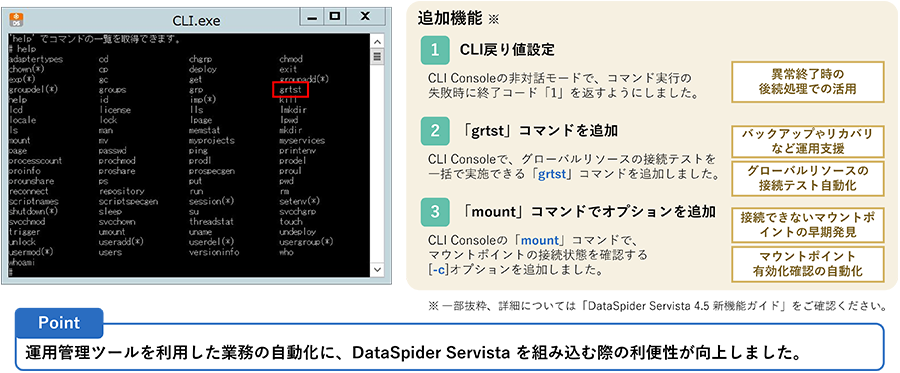Screen dimensions: 900x373
Task: Click the 'myprojects' command in the console
Action: click(x=212, y=140)
